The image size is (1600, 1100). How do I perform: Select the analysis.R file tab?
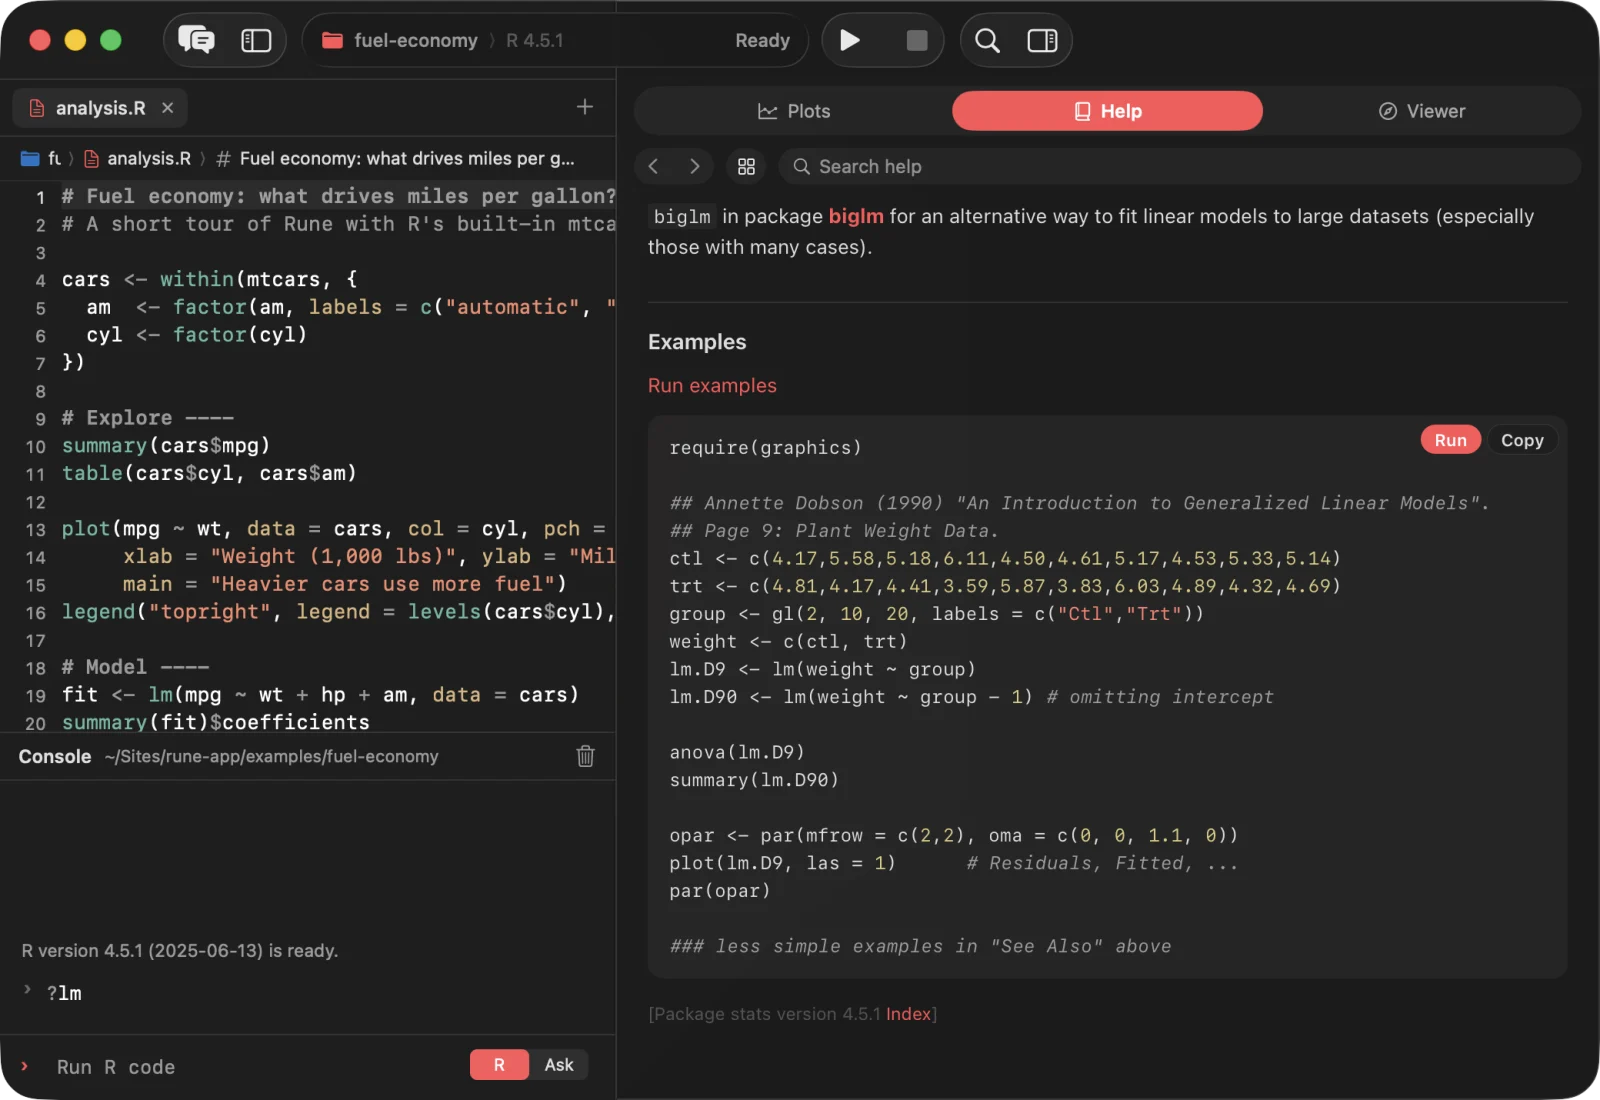tap(100, 108)
